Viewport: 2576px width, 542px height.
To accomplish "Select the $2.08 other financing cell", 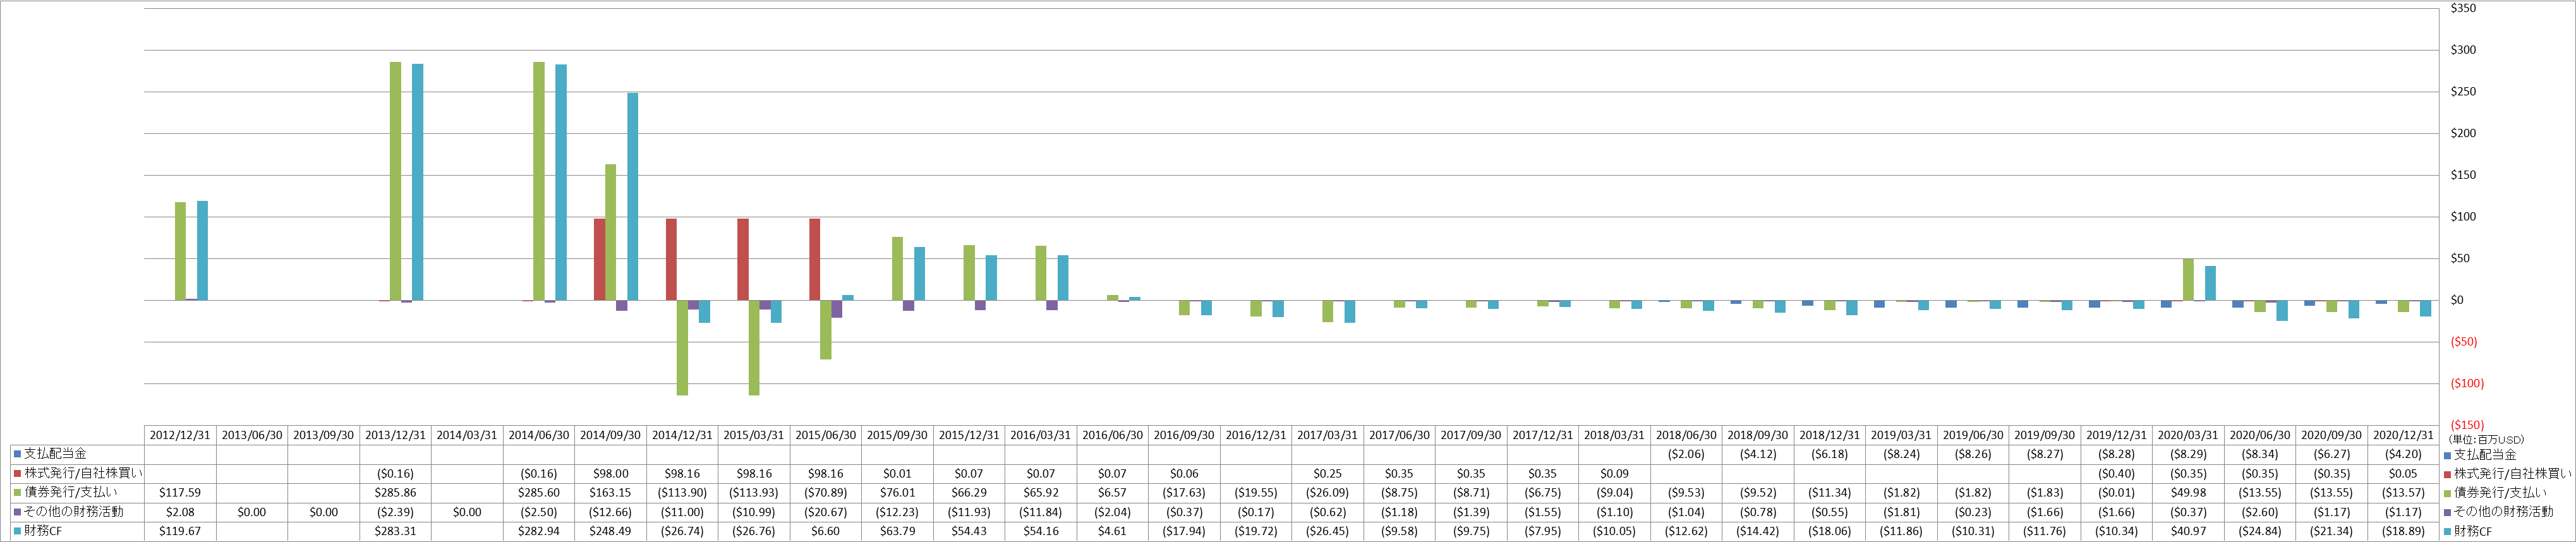I will pyautogui.click(x=180, y=512).
